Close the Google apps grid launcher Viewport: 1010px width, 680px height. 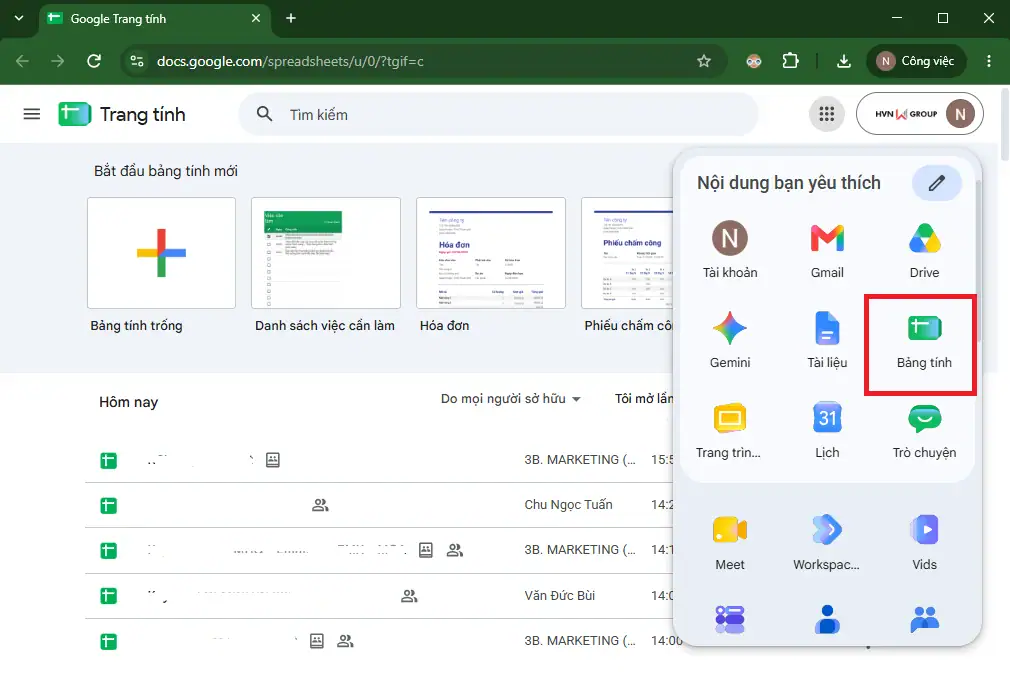826,115
